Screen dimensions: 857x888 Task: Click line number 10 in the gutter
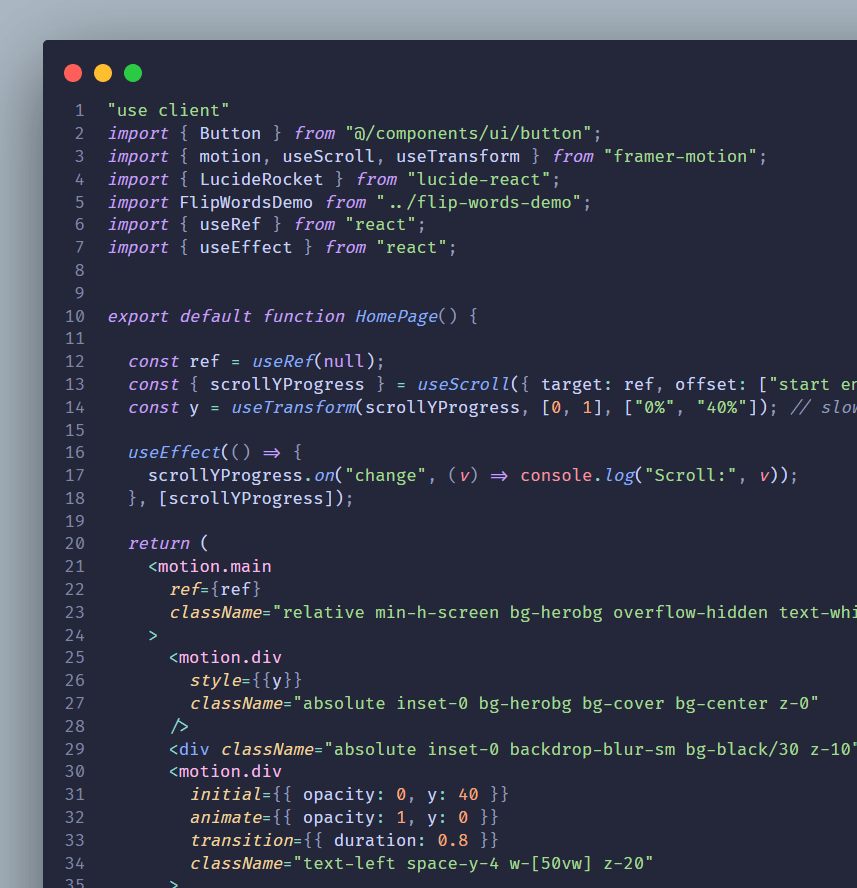point(75,316)
